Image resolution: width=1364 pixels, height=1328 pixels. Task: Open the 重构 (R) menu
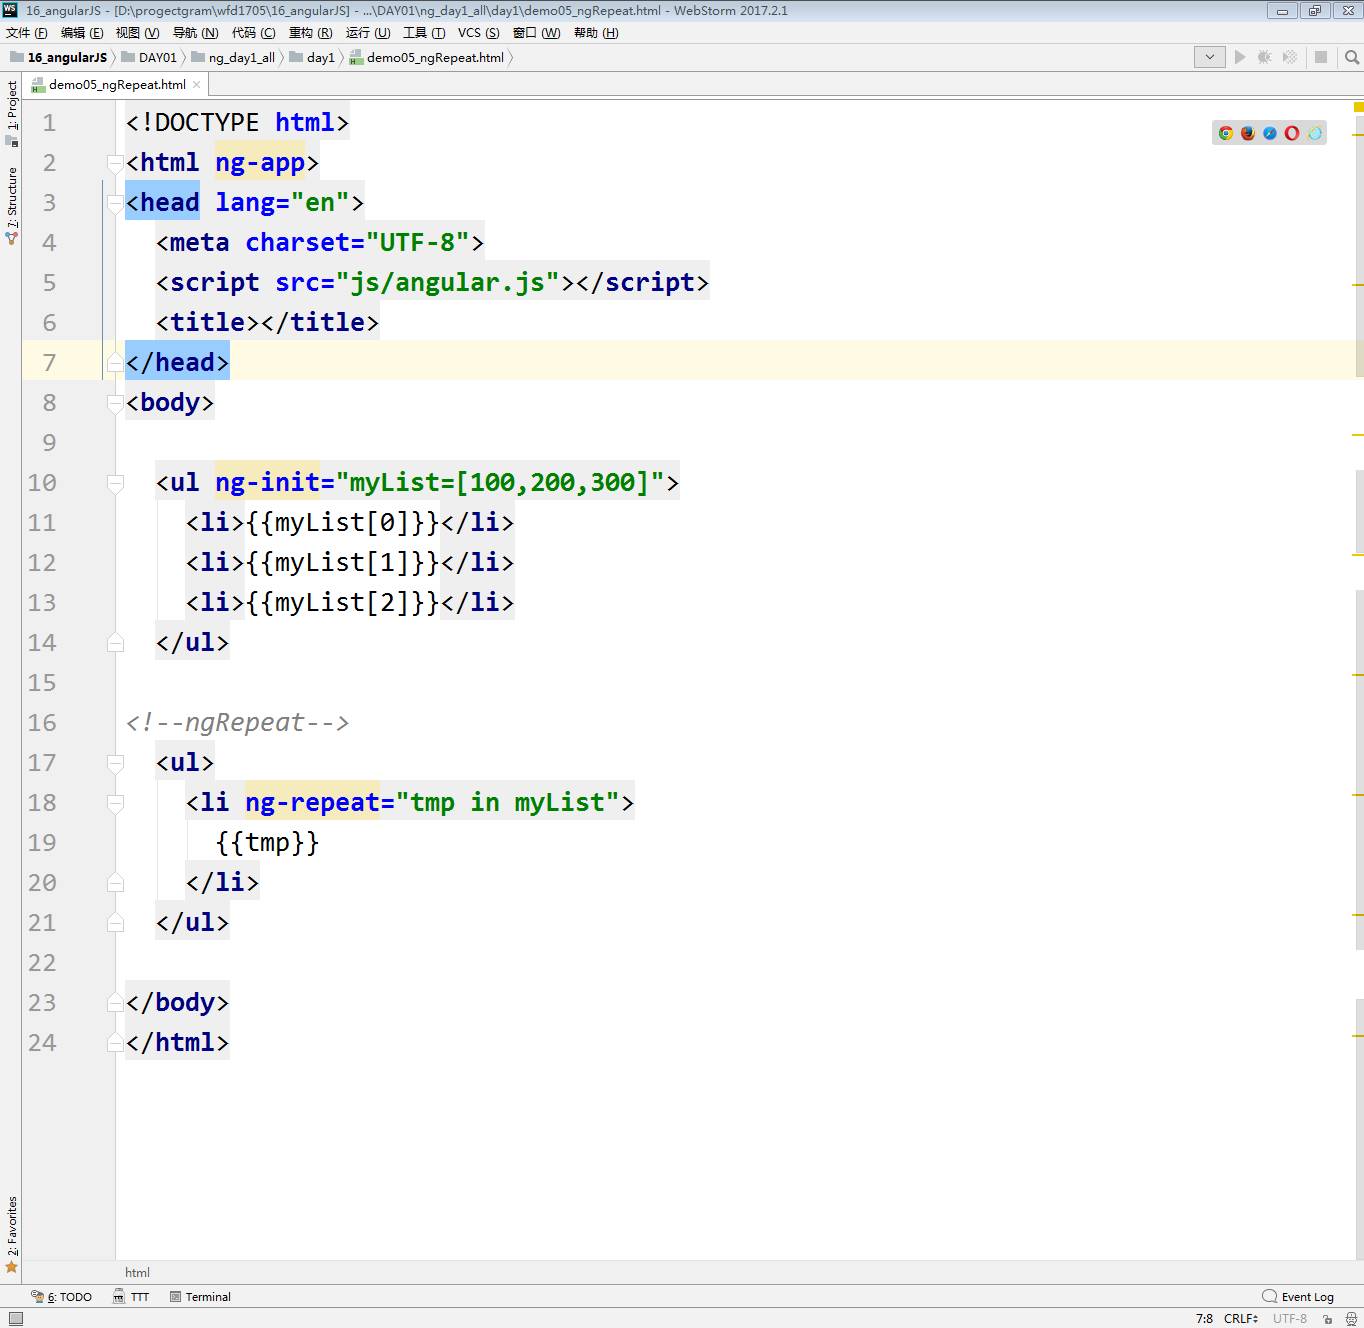[x=311, y=33]
